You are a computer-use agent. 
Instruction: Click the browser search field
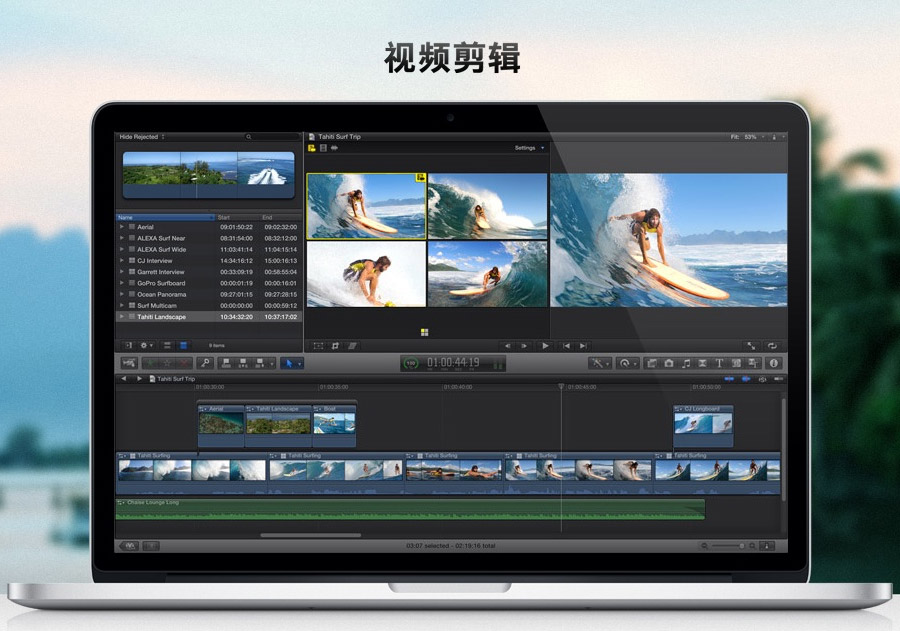click(x=271, y=137)
